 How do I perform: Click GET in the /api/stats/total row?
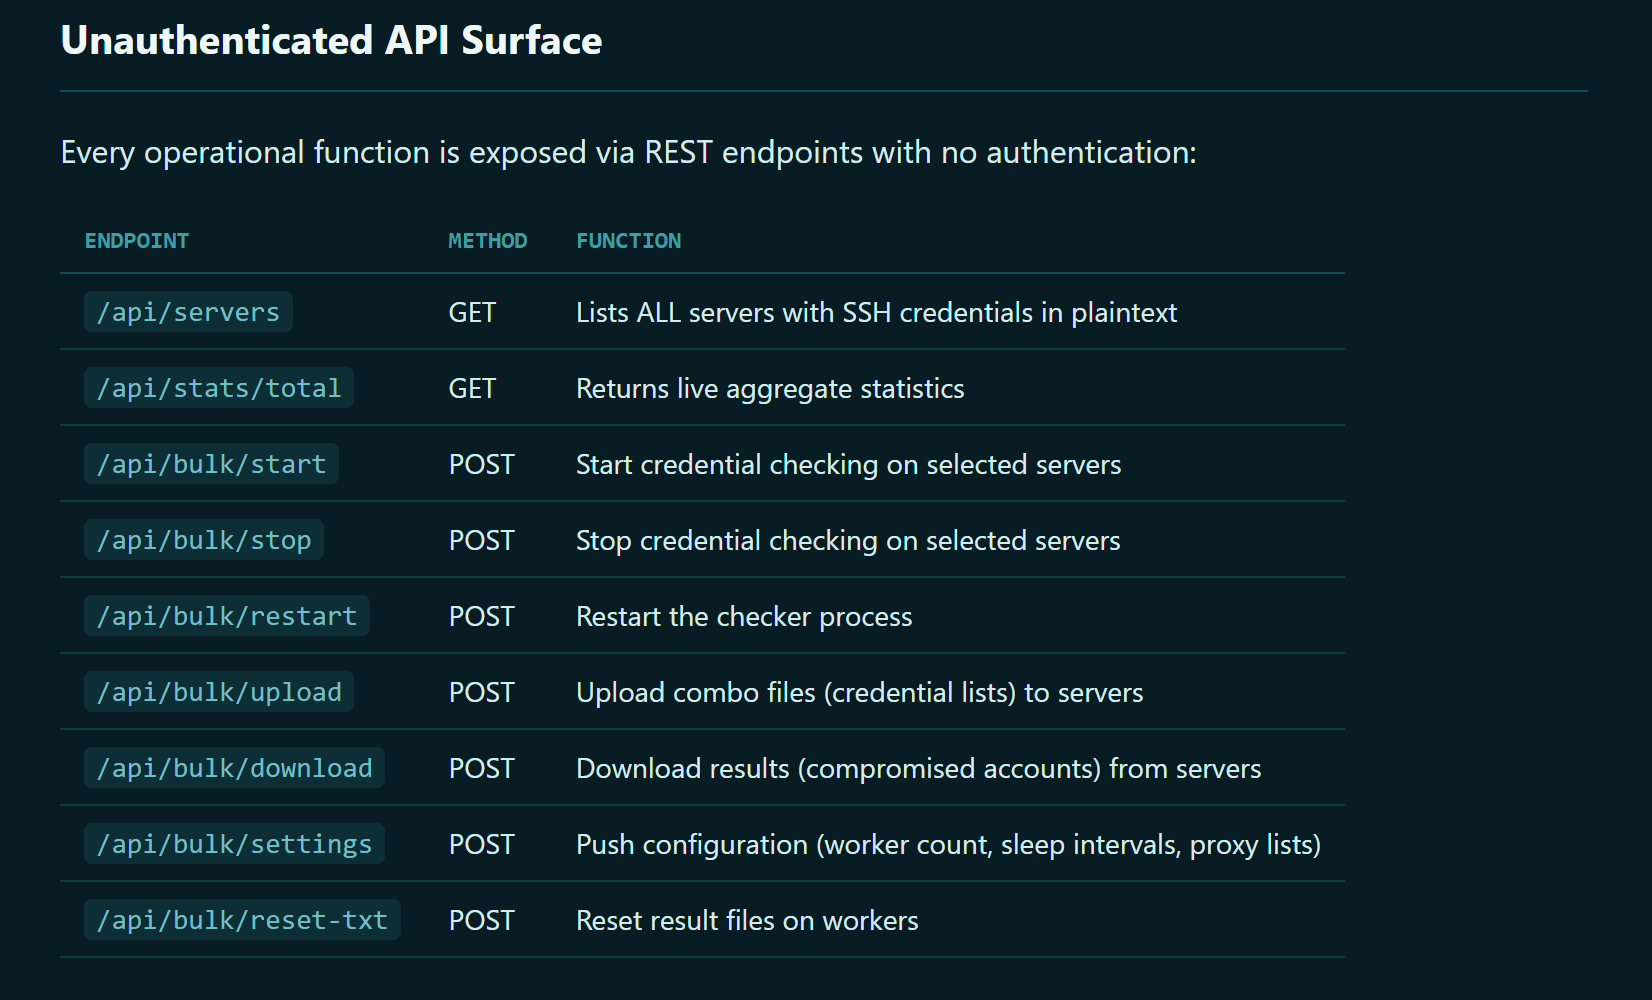(472, 389)
